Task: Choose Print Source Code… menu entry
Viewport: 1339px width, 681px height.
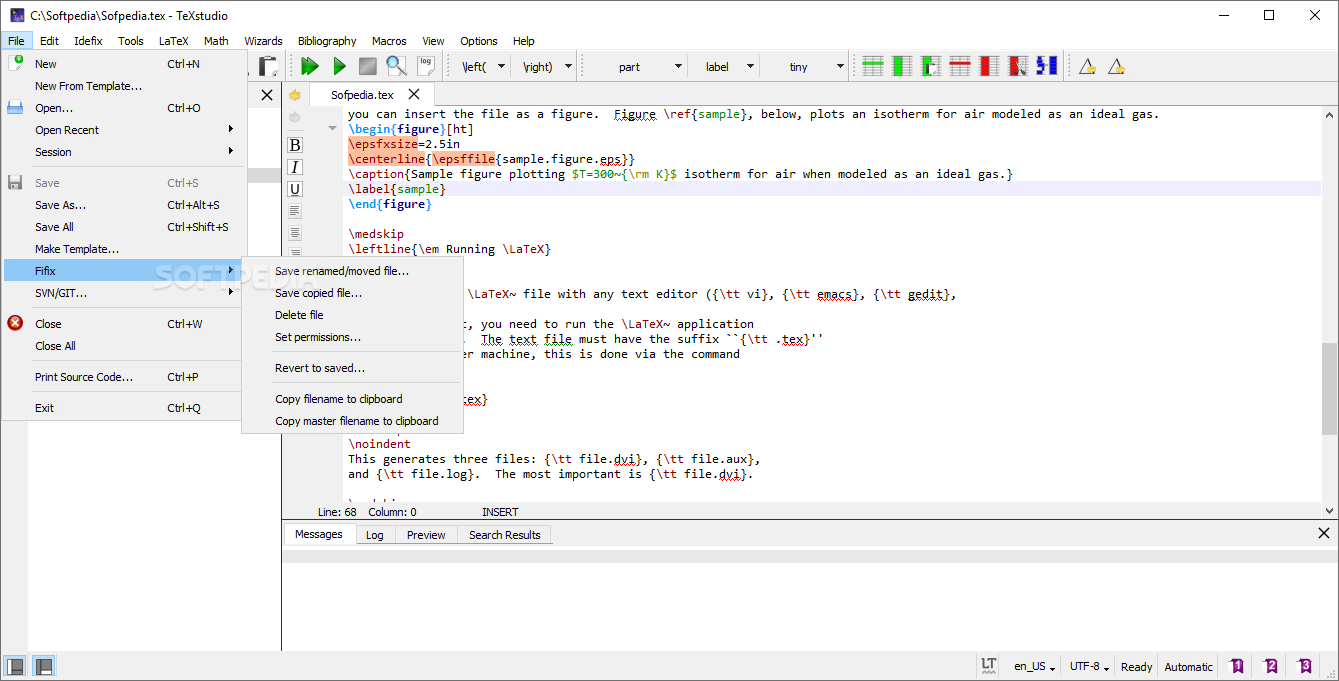Action: [123, 377]
